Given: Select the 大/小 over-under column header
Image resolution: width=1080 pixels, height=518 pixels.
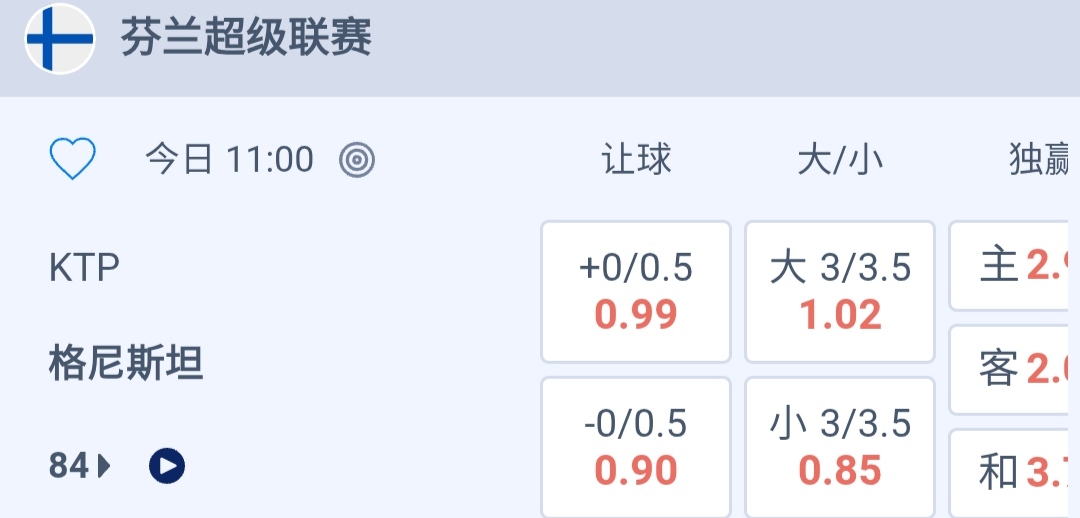Looking at the screenshot, I should [840, 160].
